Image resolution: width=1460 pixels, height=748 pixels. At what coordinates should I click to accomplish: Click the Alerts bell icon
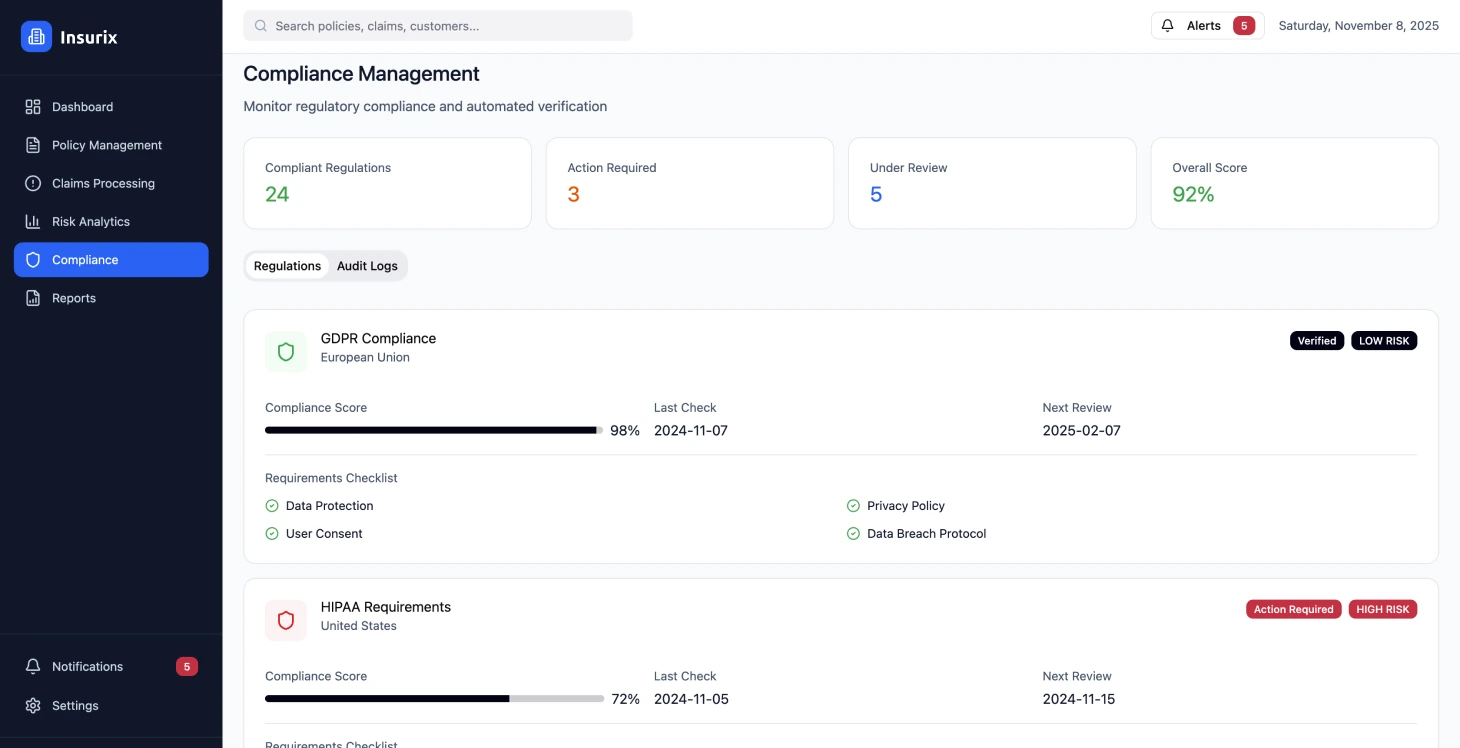pyautogui.click(x=1167, y=25)
